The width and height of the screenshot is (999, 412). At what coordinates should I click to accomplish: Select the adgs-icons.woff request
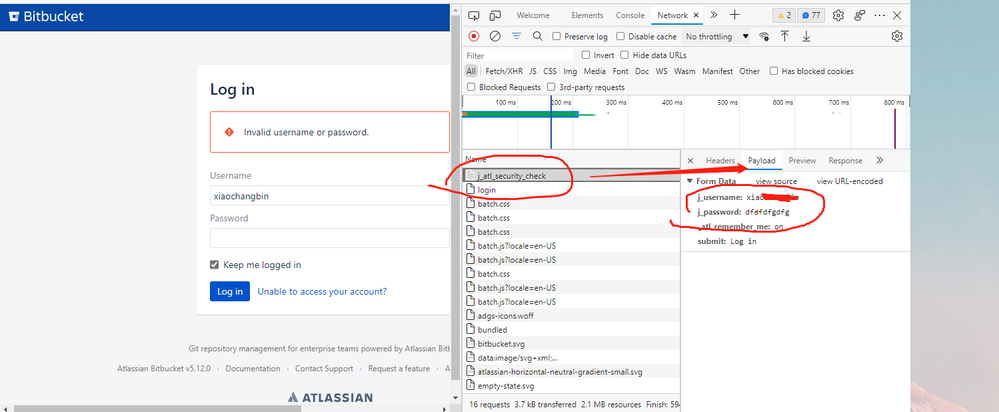571,316
